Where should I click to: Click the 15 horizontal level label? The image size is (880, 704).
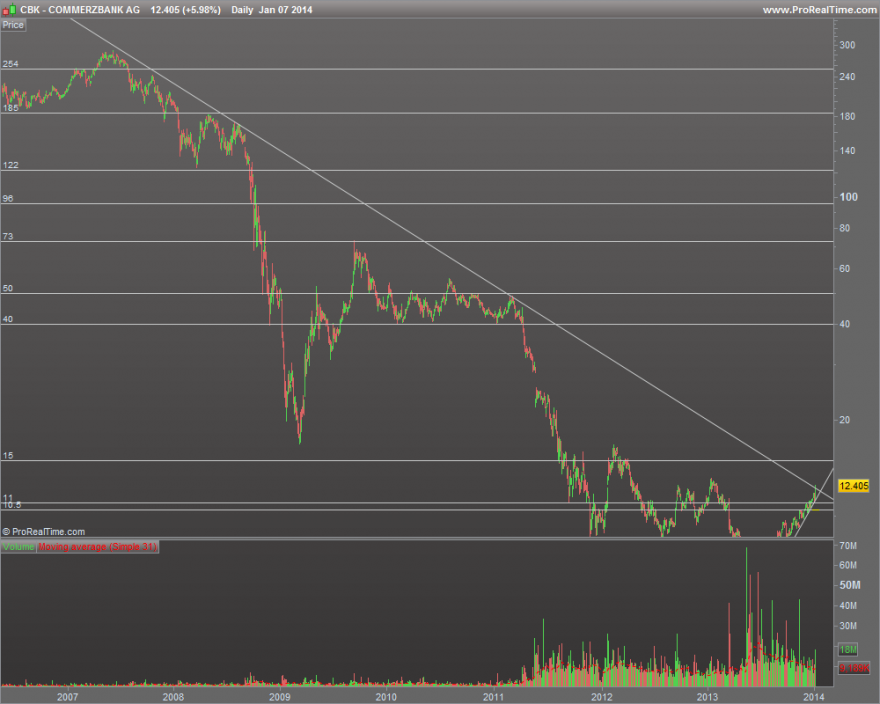coord(8,455)
